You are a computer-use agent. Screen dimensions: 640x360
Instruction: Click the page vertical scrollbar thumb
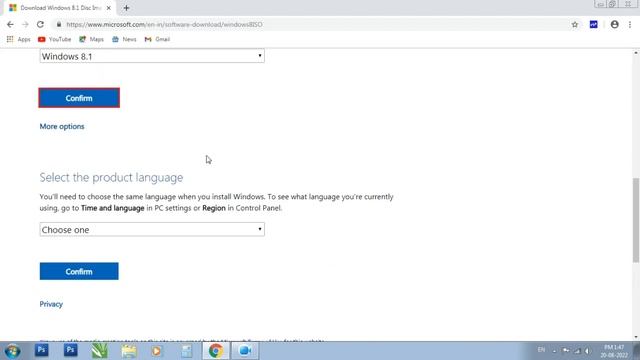(636, 220)
